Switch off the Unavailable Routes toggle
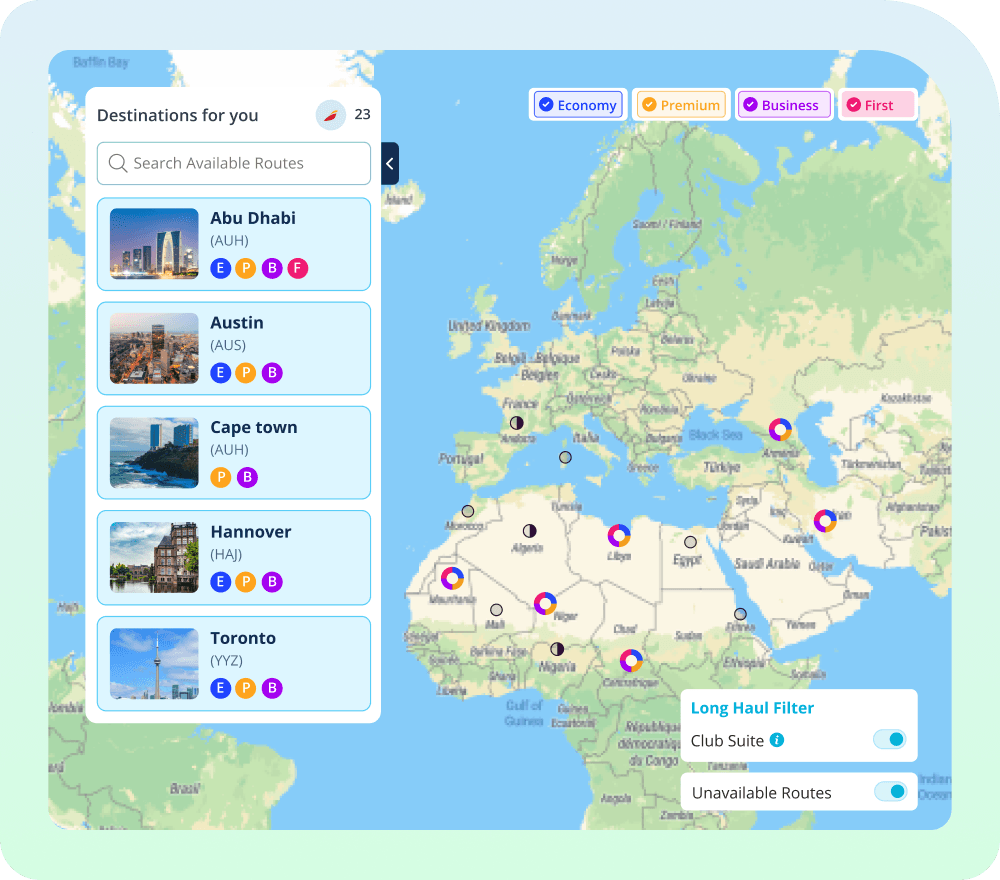Image resolution: width=1000 pixels, height=880 pixels. [890, 791]
